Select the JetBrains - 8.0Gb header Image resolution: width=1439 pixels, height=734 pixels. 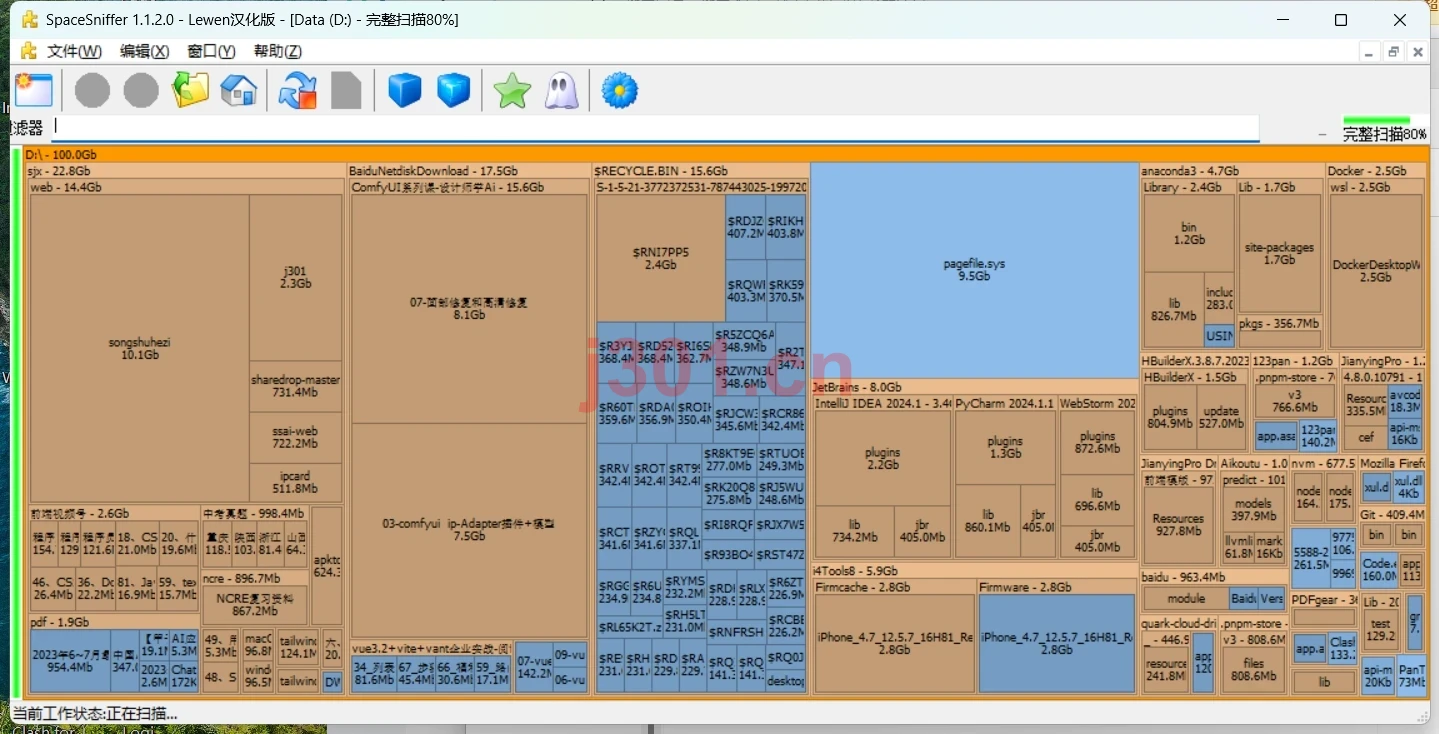pos(974,387)
